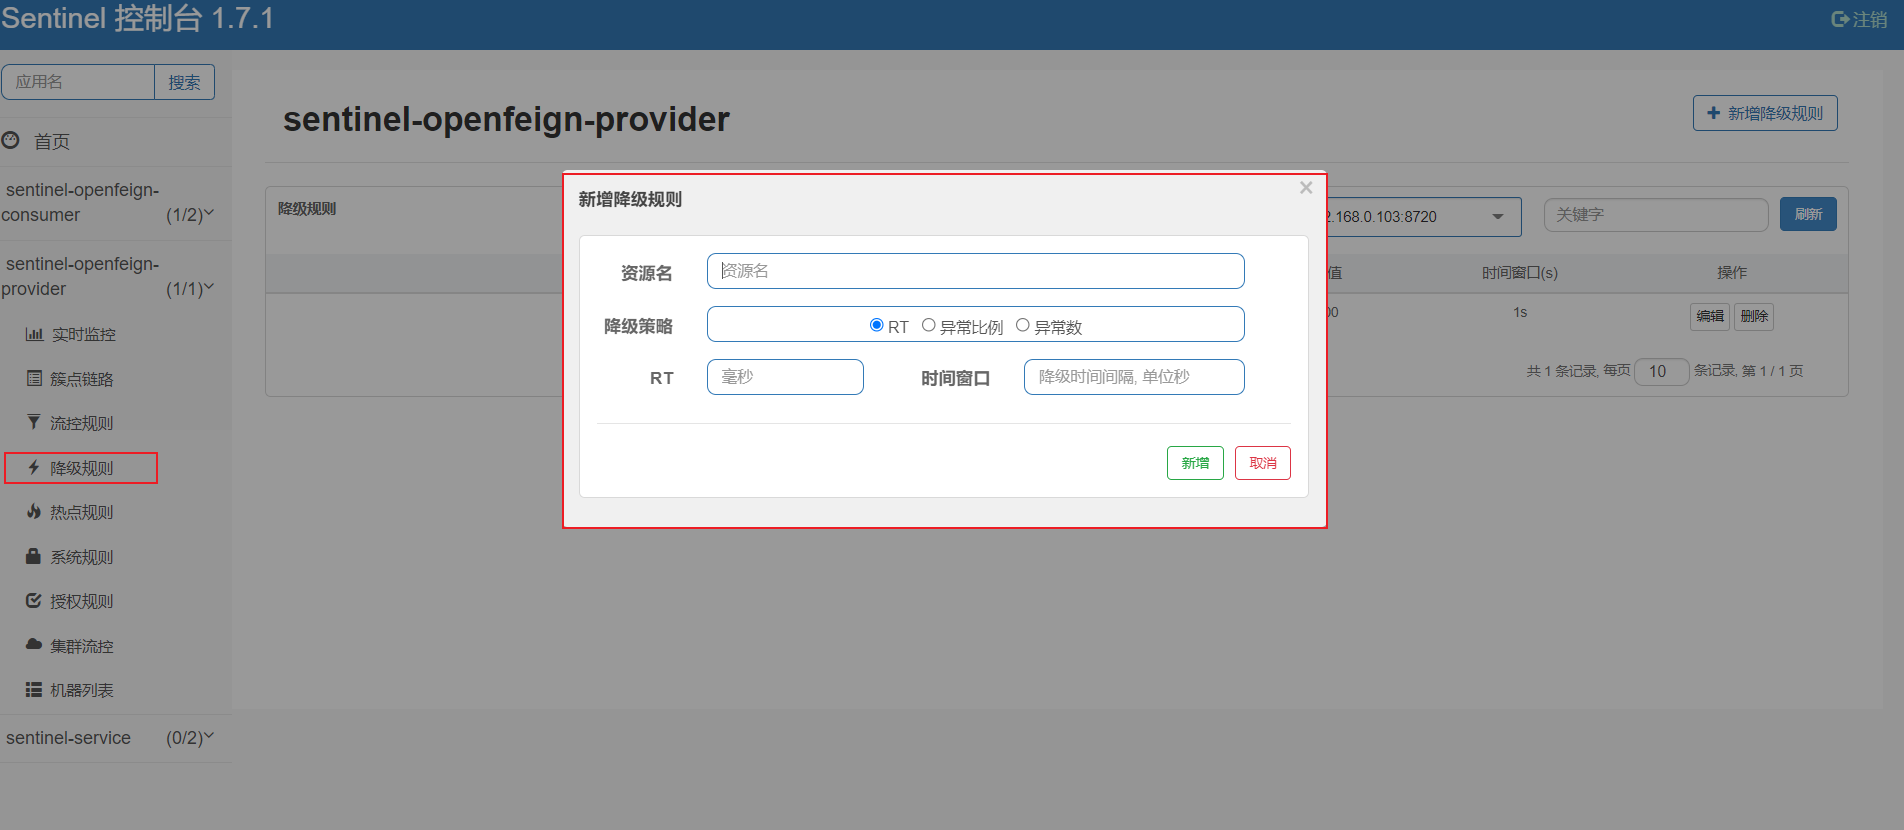
Task: Click the flame icon for 热点规则
Action: click(x=34, y=512)
